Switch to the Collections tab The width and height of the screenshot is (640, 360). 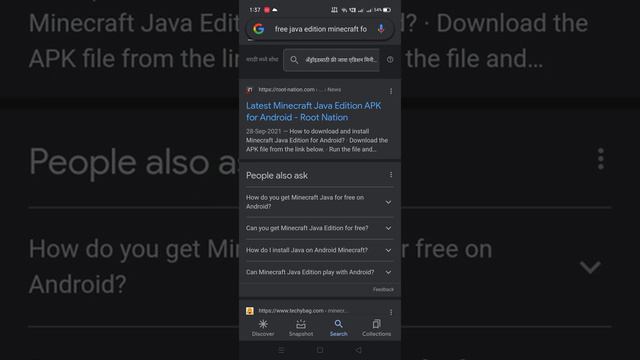(x=376, y=328)
